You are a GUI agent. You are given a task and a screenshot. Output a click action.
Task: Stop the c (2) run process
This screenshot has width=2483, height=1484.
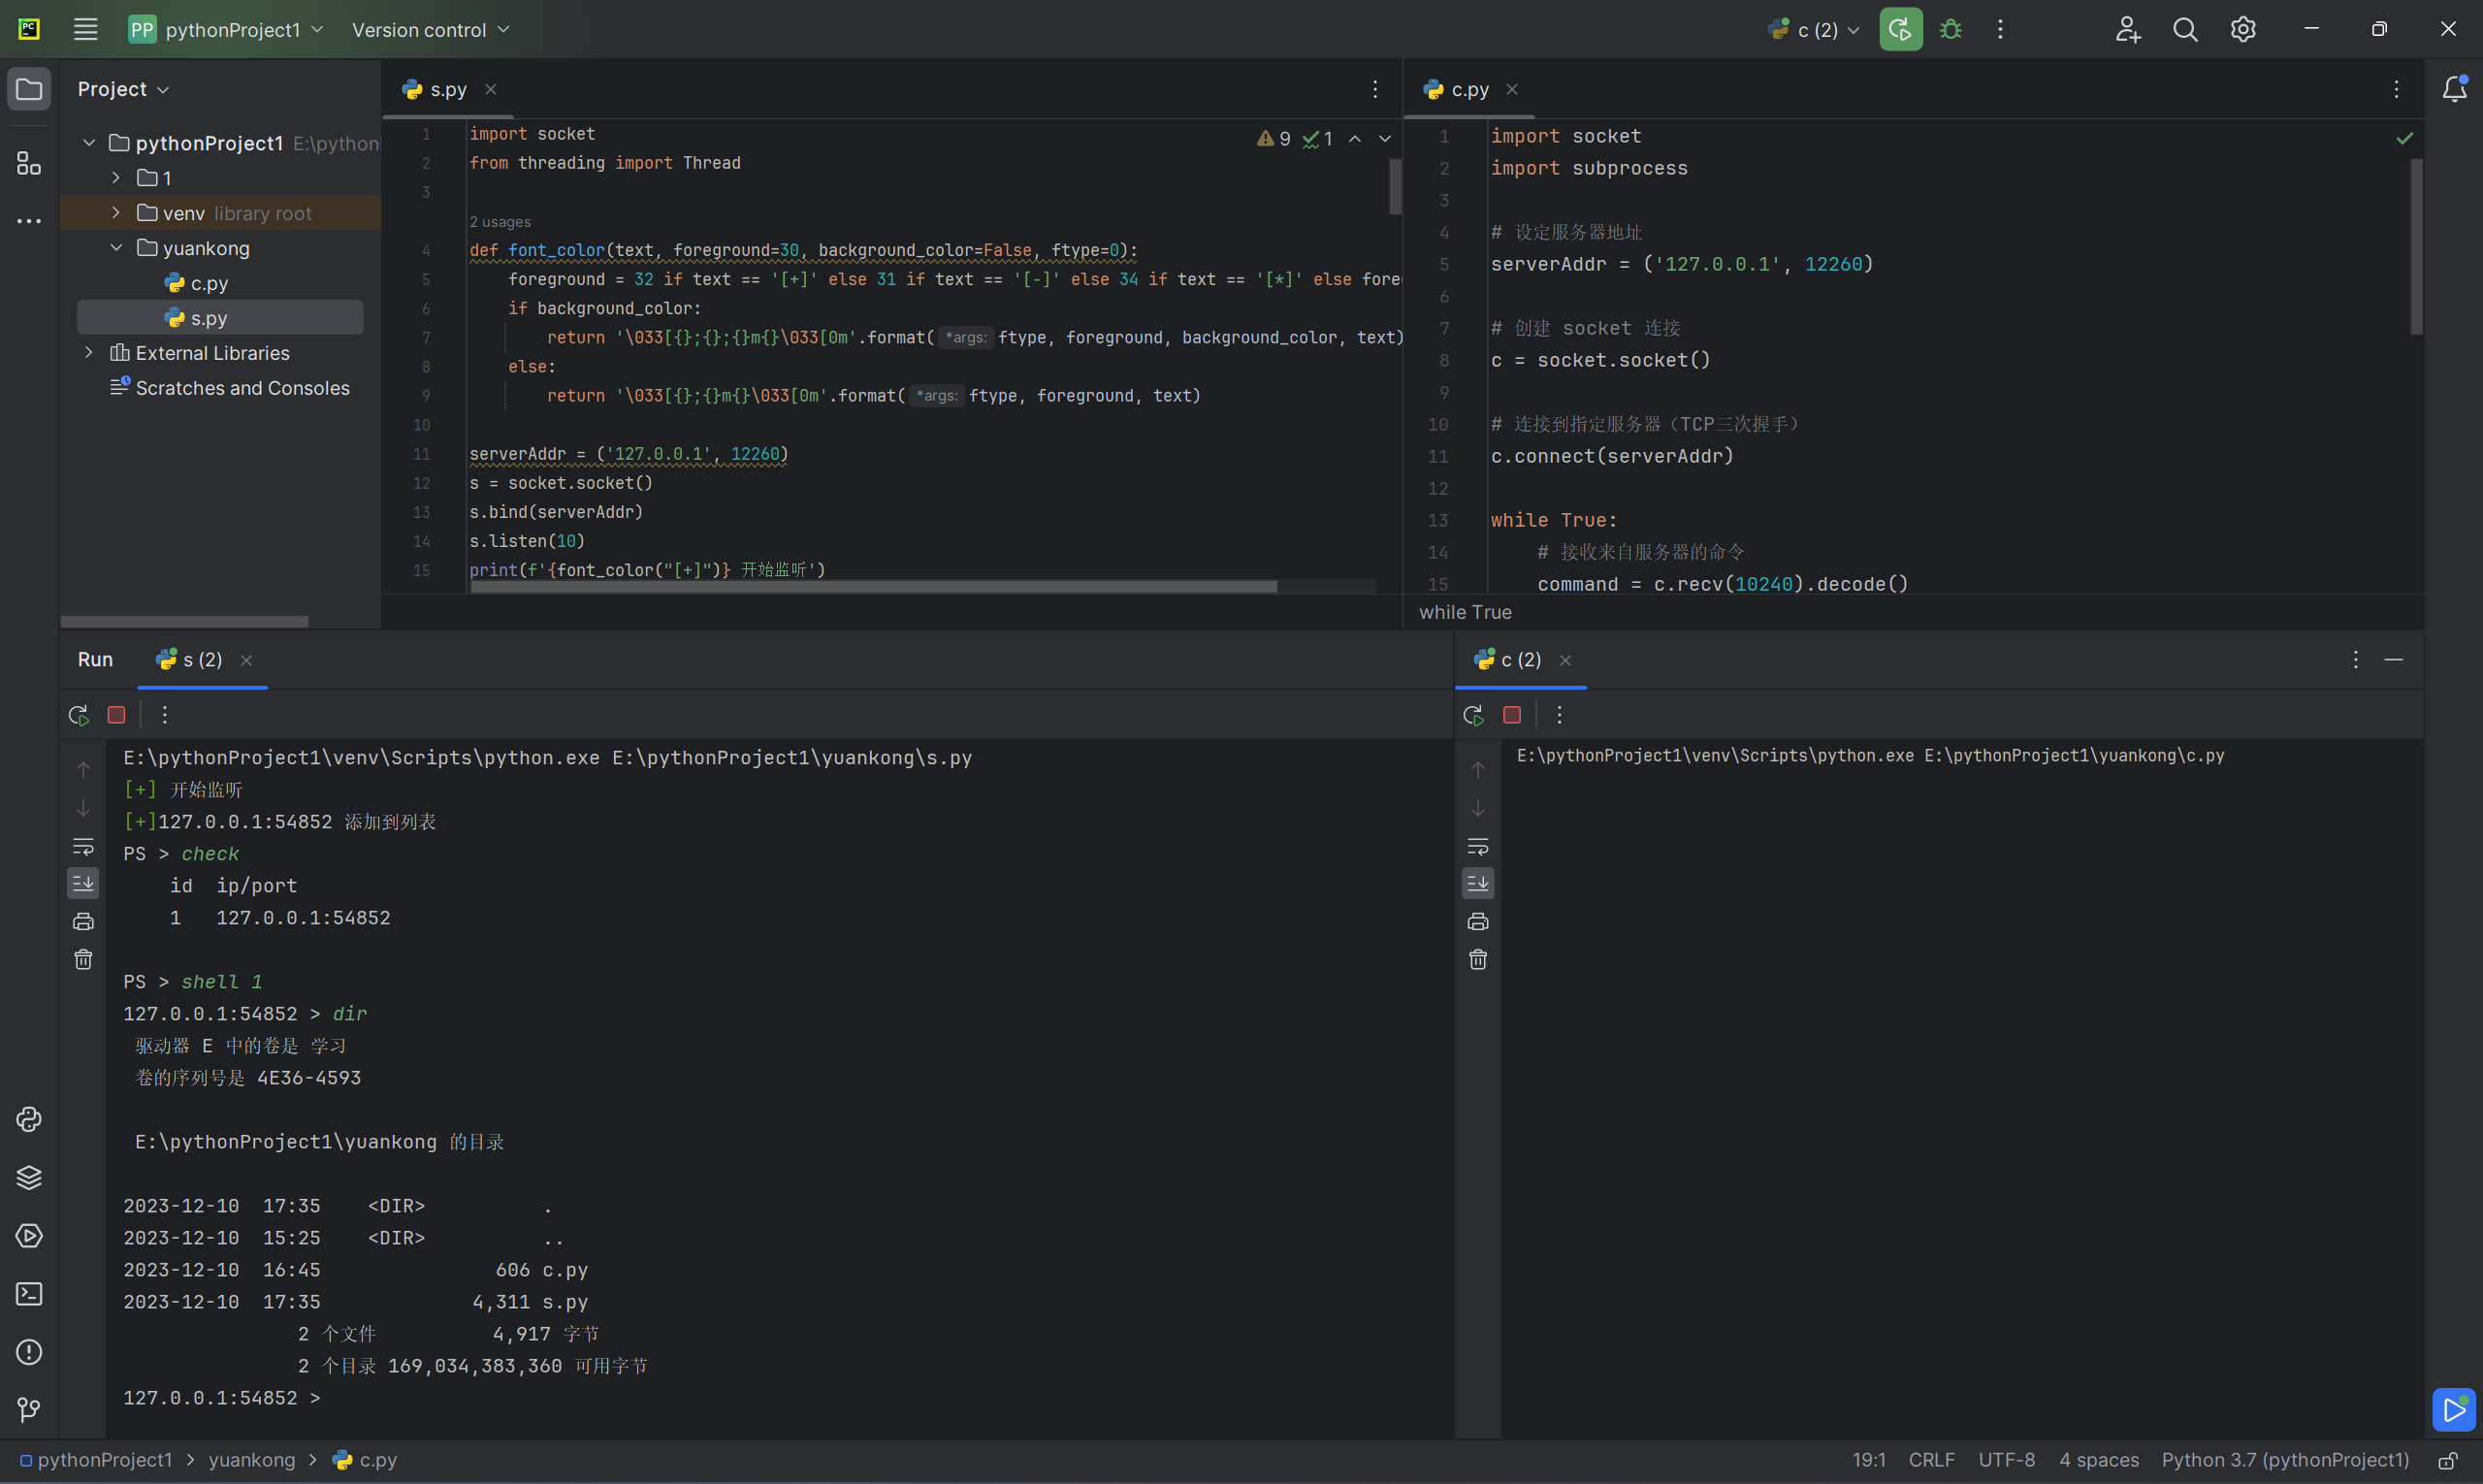[x=1512, y=715]
